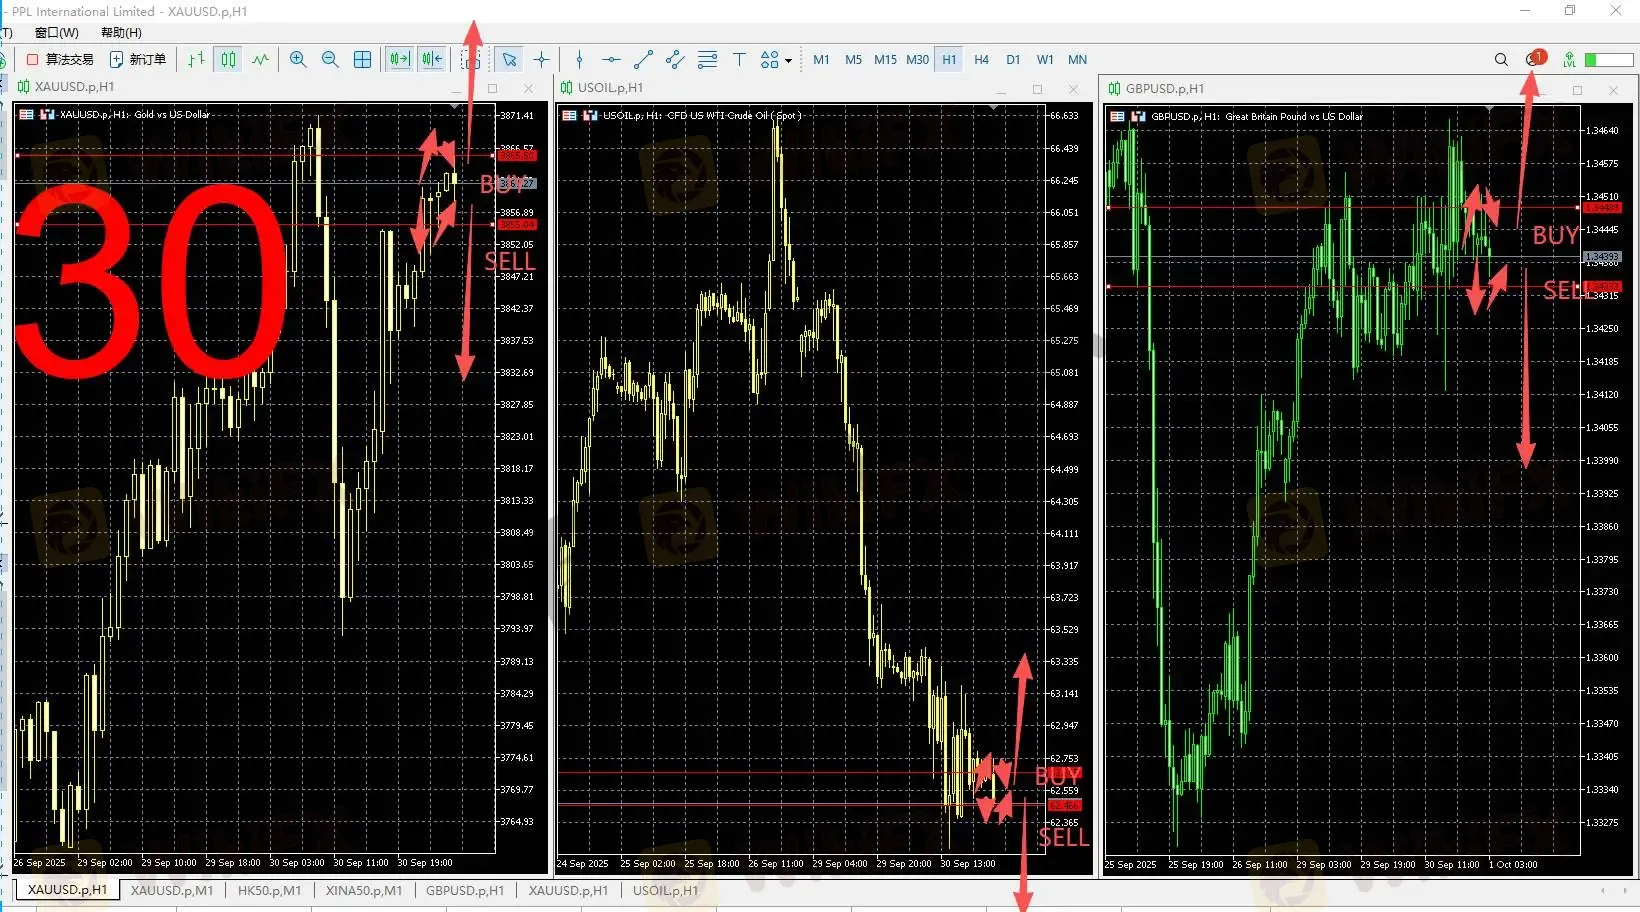Switch to the HK50.p,M1 tab
Viewport: 1640px width, 912px height.
[269, 890]
